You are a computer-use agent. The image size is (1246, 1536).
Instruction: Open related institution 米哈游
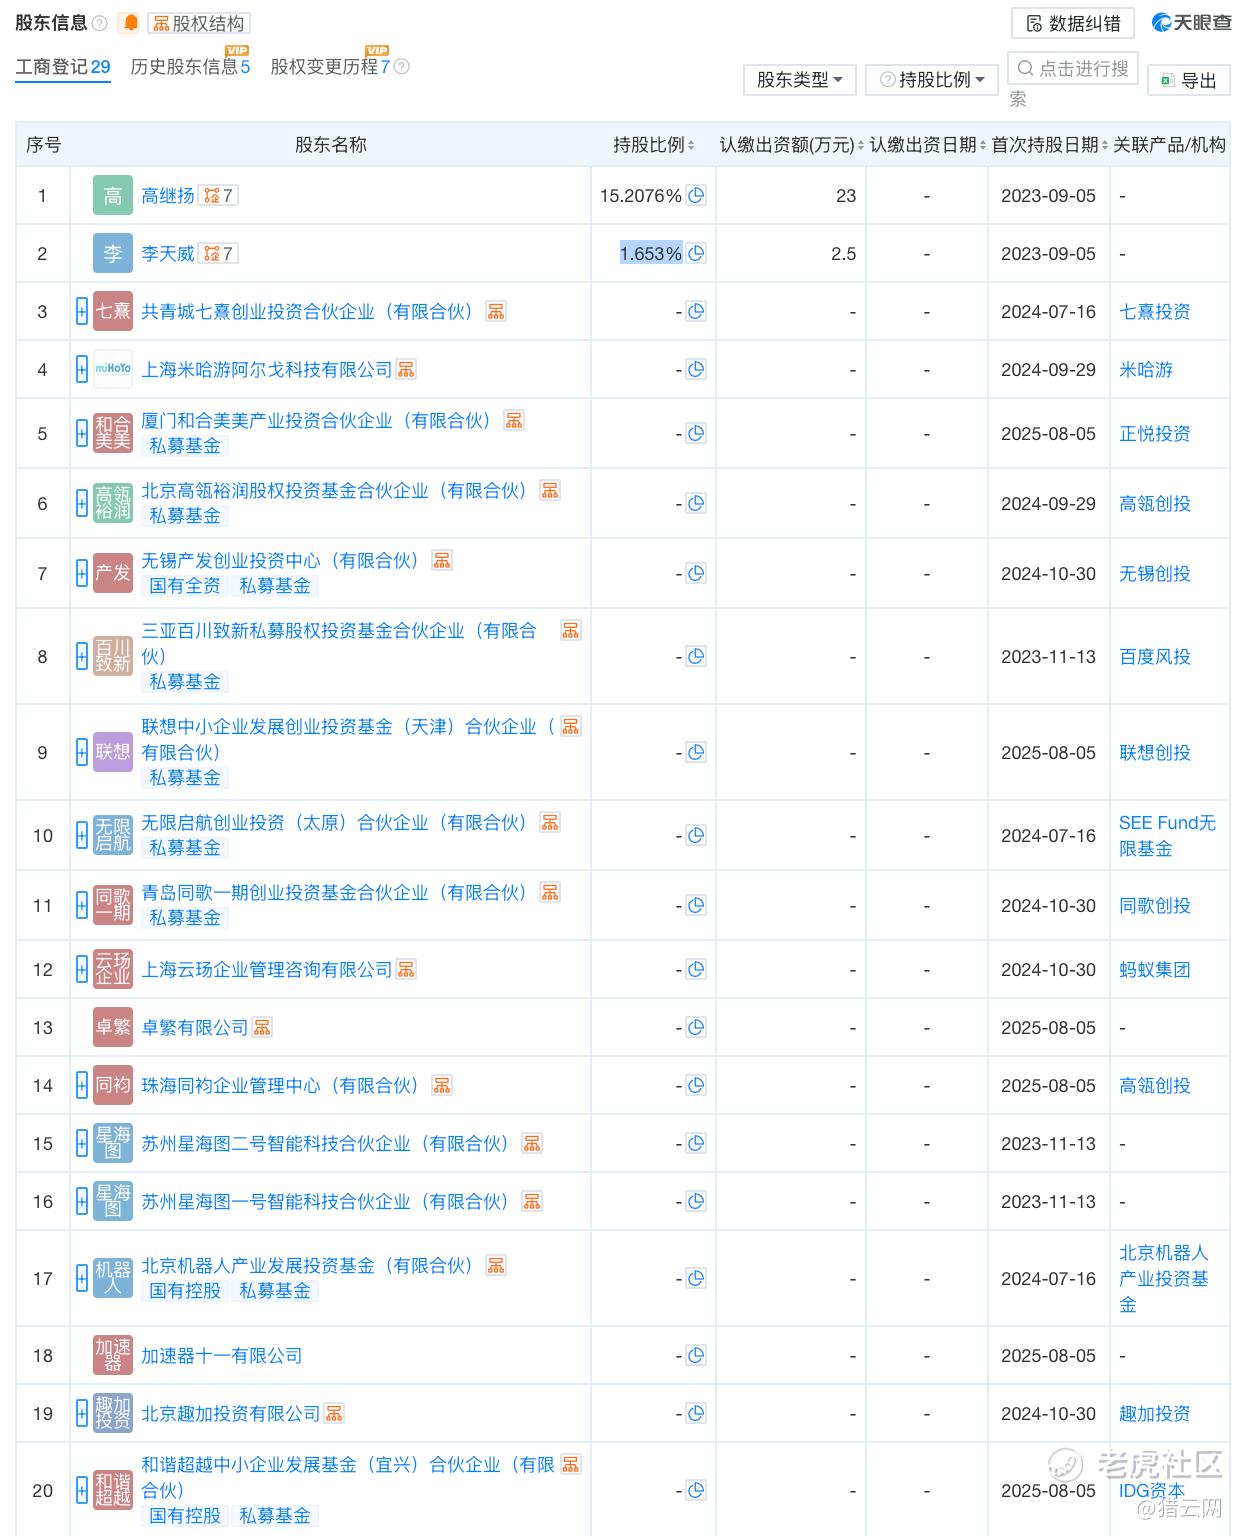1146,370
